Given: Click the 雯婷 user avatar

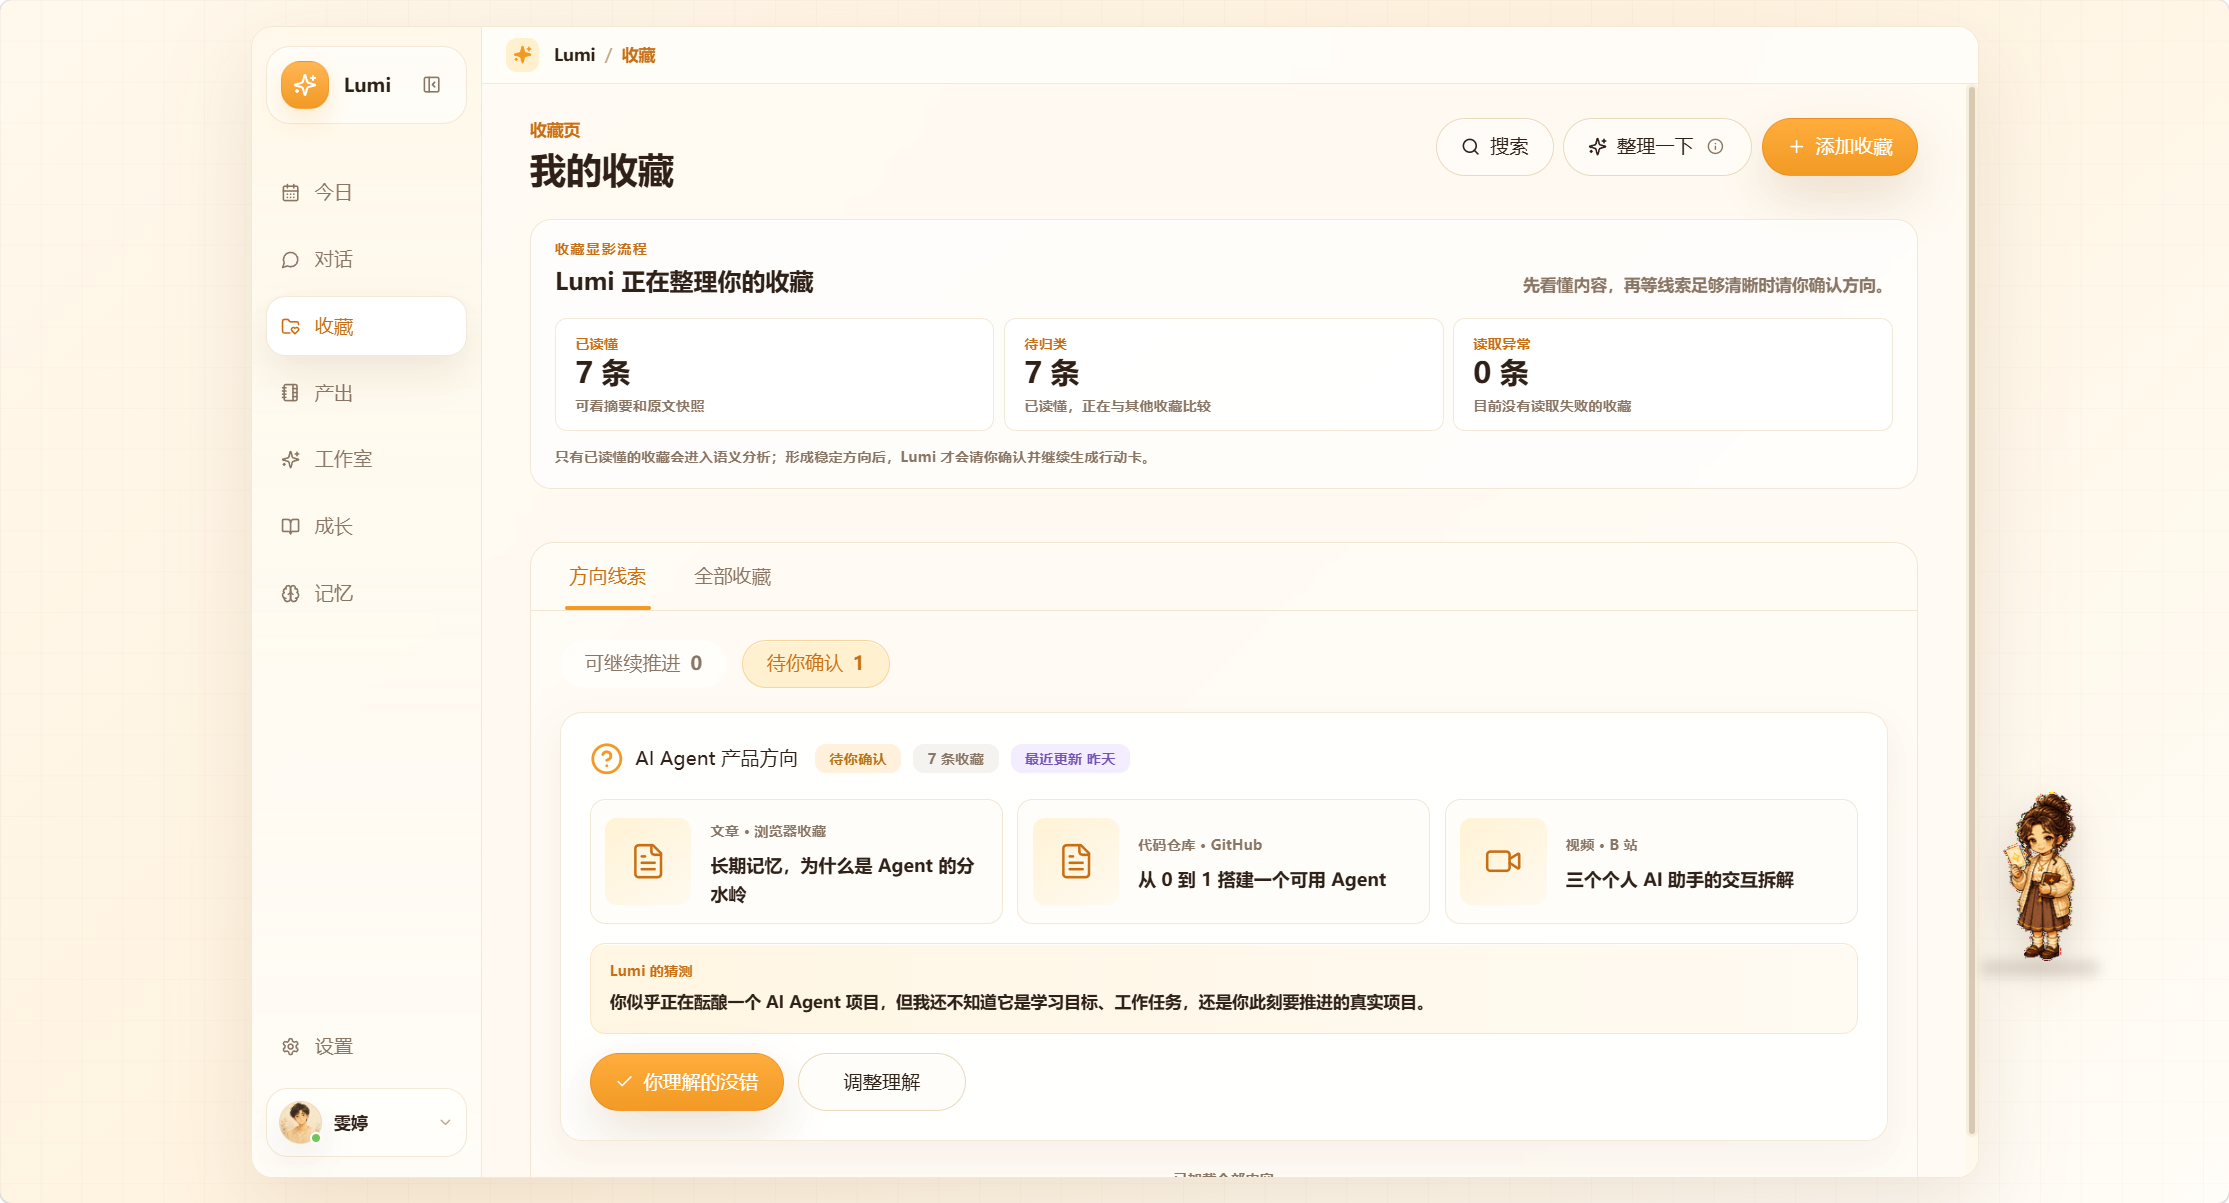Looking at the screenshot, I should tap(300, 1123).
